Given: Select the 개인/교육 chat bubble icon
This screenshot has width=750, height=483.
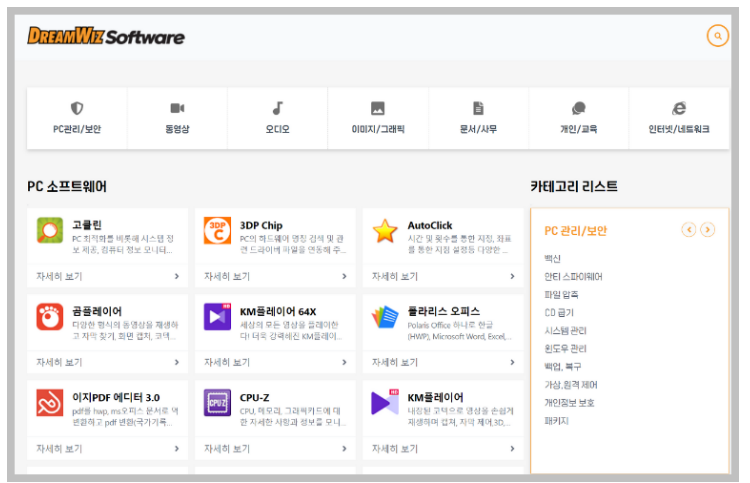Looking at the screenshot, I should (x=579, y=109).
